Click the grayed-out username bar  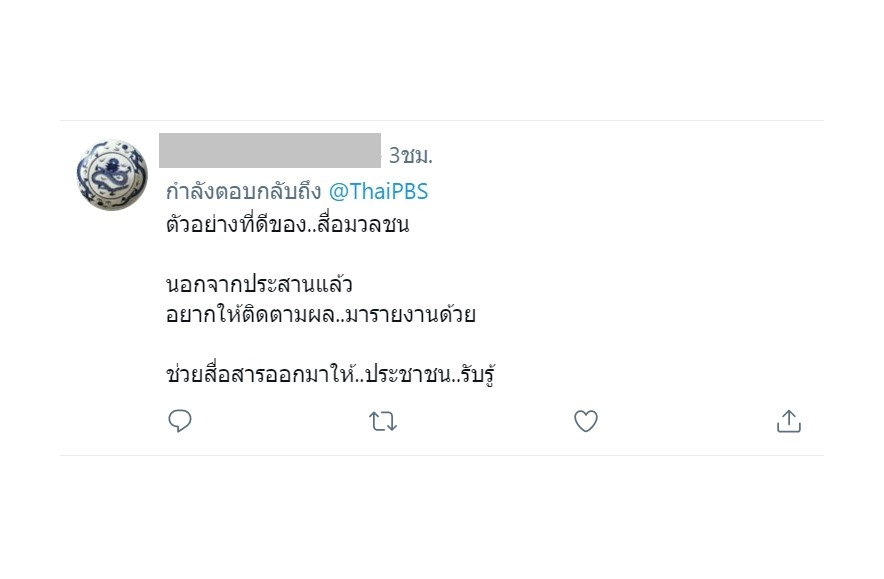pos(270,150)
